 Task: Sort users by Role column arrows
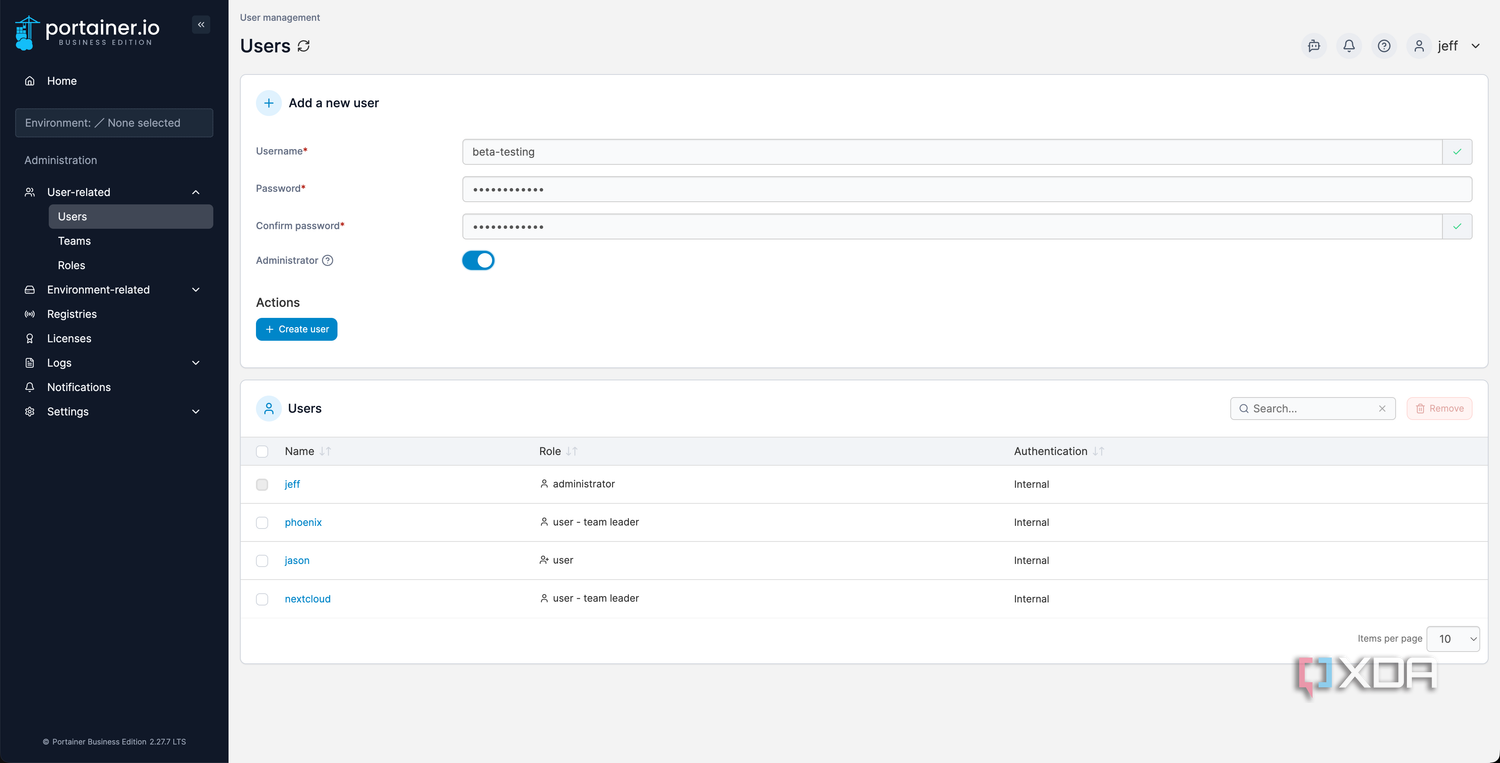[571, 452]
